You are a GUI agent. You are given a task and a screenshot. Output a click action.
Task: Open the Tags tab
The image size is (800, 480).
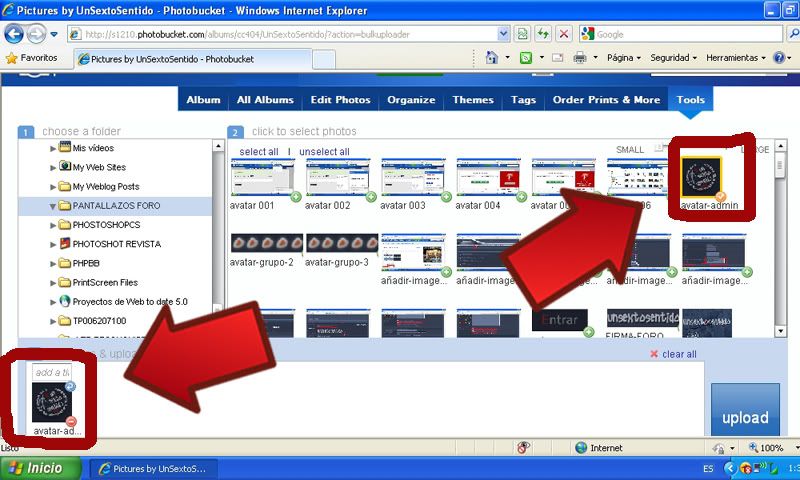coord(523,99)
